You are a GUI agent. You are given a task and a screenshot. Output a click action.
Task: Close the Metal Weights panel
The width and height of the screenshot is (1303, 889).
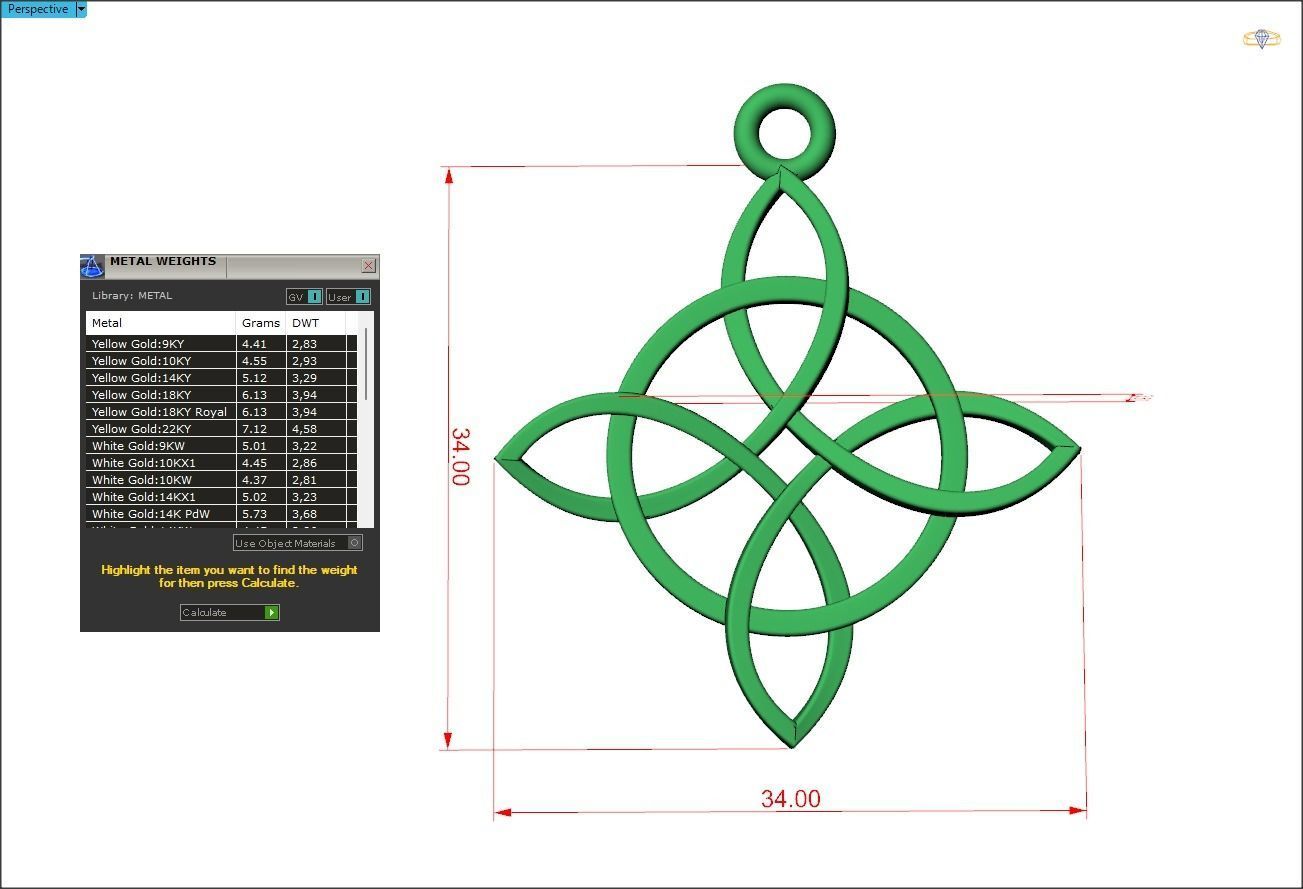tap(368, 265)
